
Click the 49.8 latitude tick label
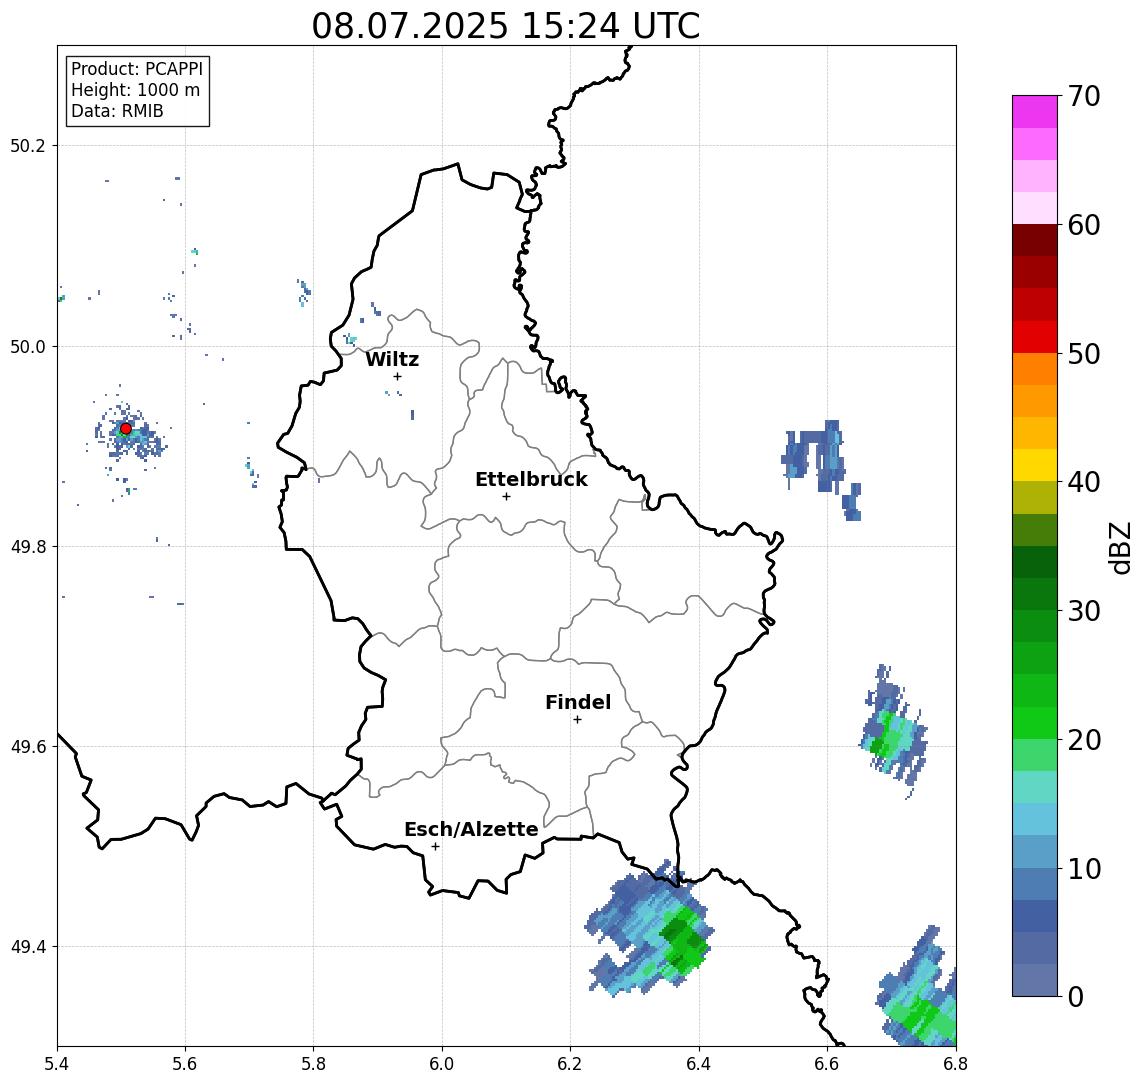point(28,546)
